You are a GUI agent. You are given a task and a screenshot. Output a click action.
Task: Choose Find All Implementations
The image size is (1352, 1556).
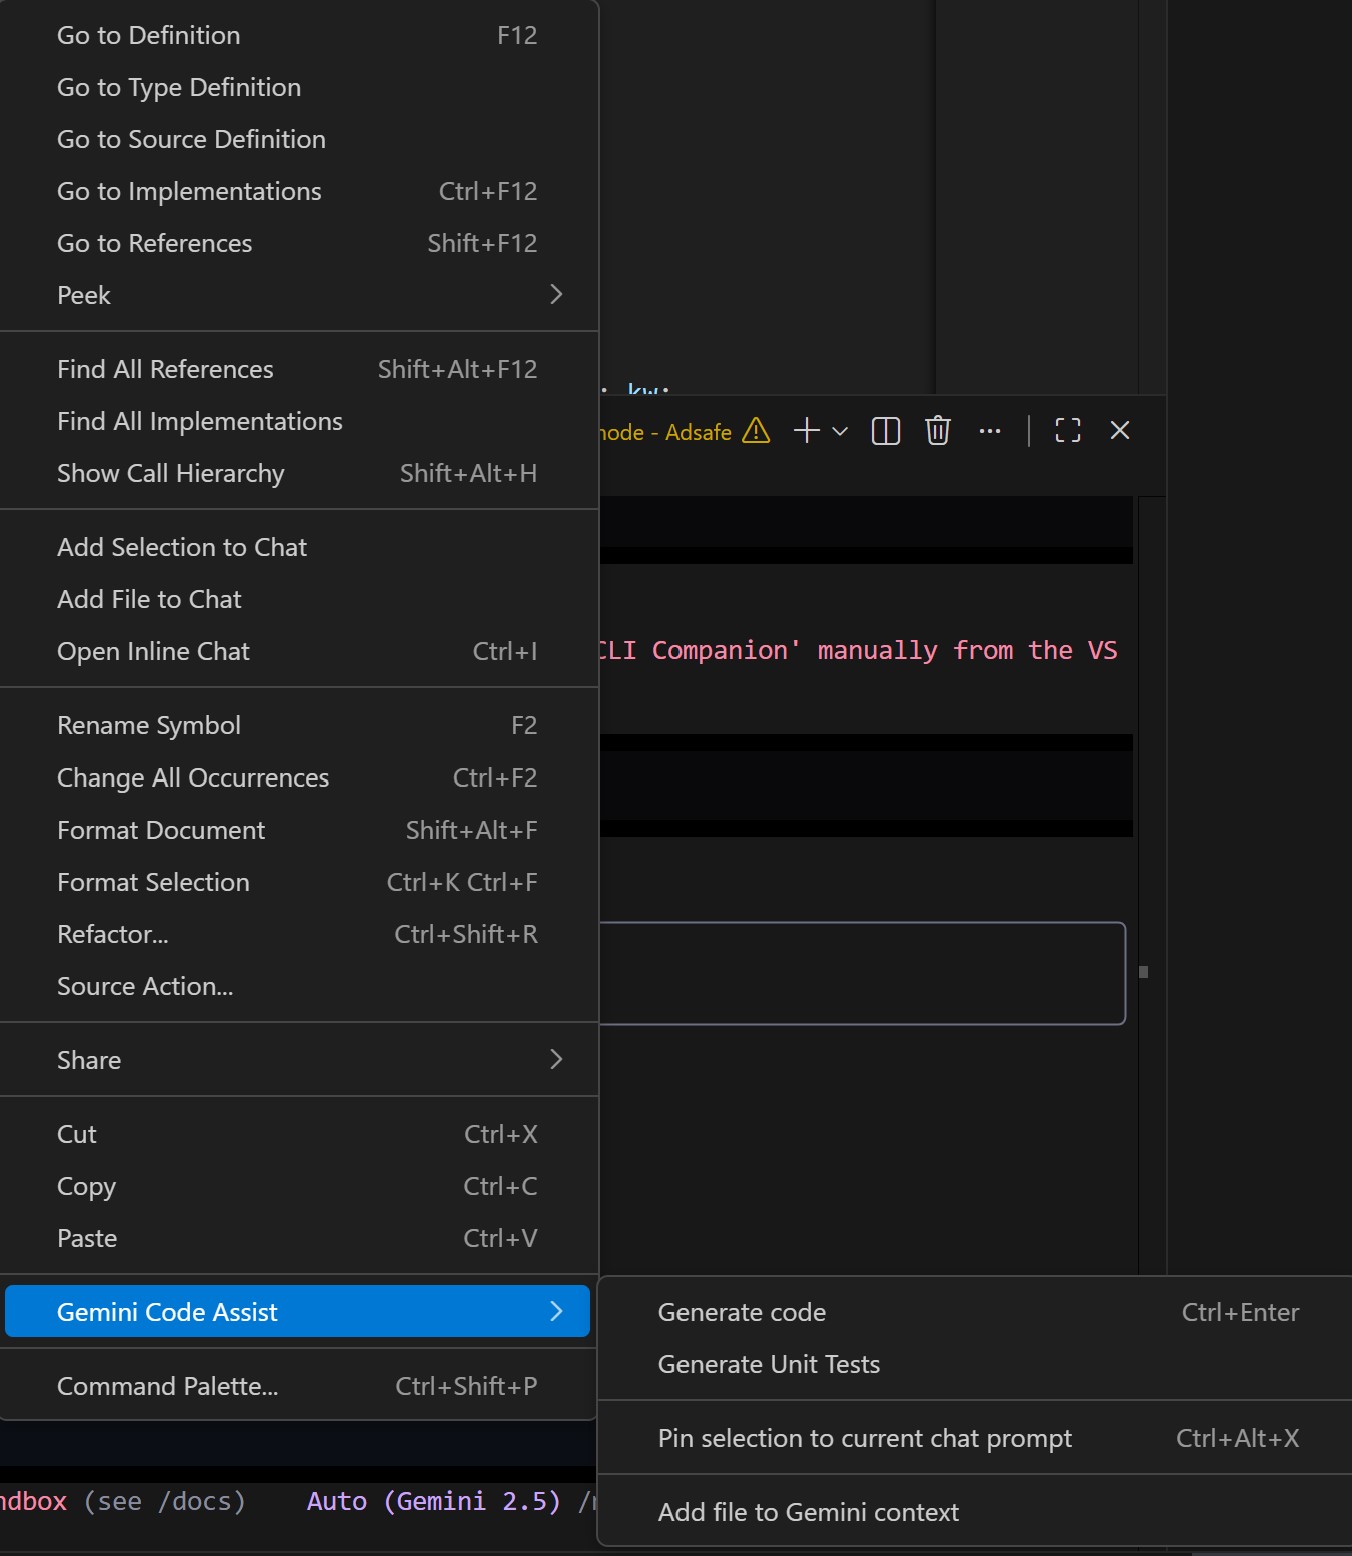298,421
